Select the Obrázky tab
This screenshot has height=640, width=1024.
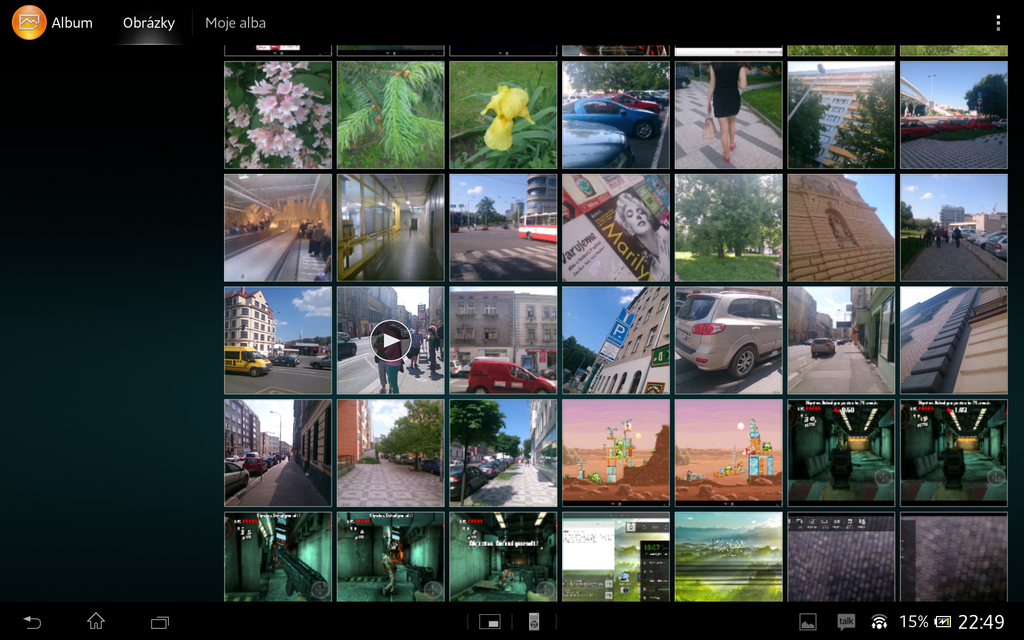pyautogui.click(x=150, y=21)
